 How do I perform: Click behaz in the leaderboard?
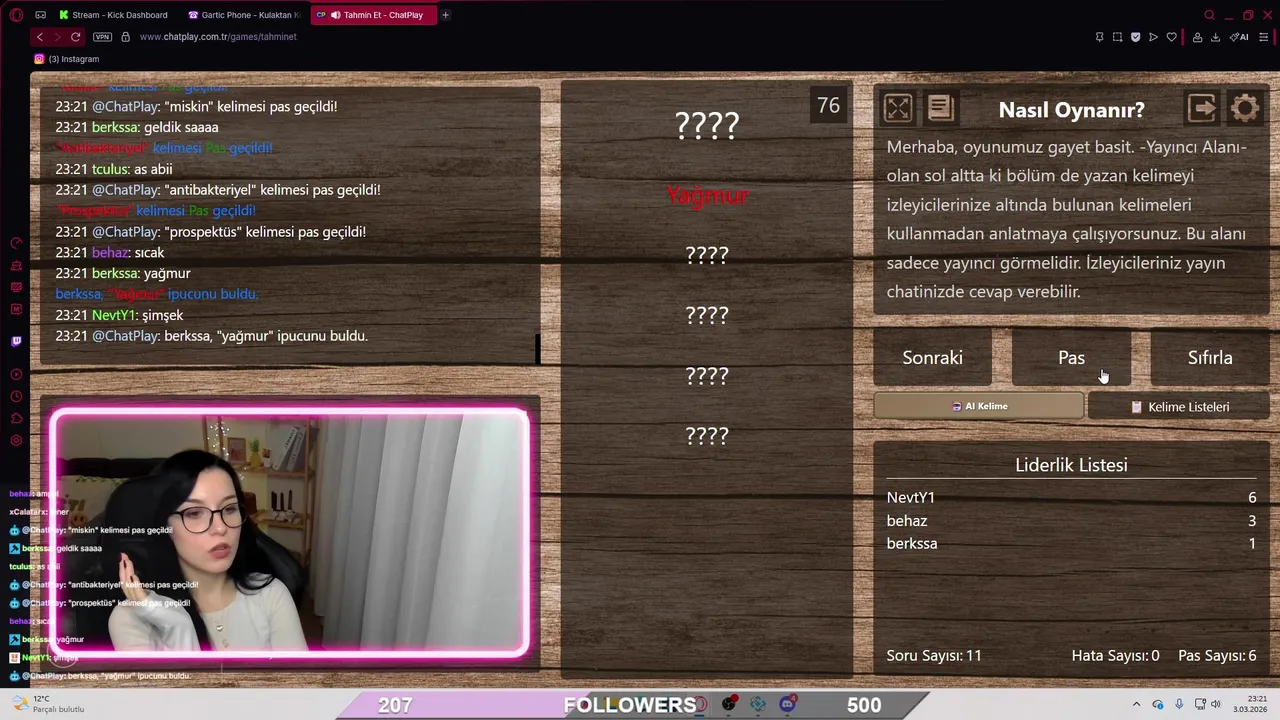[x=907, y=520]
